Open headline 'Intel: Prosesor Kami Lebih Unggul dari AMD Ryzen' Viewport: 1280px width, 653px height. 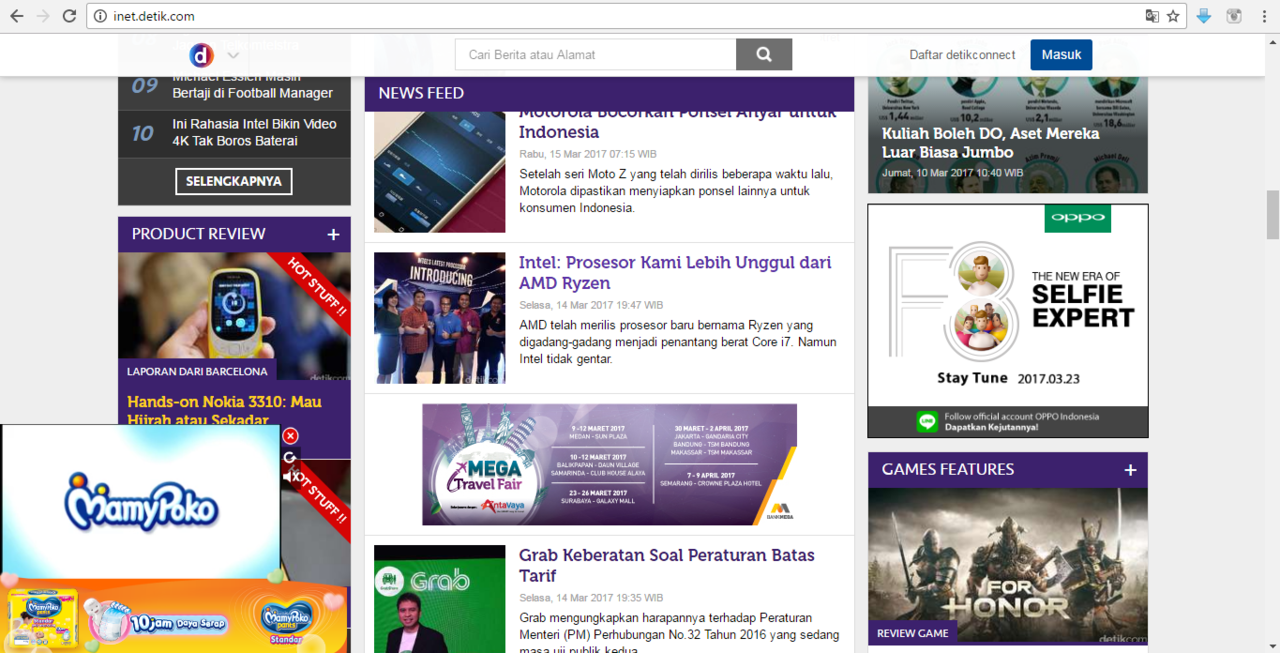tap(675, 273)
